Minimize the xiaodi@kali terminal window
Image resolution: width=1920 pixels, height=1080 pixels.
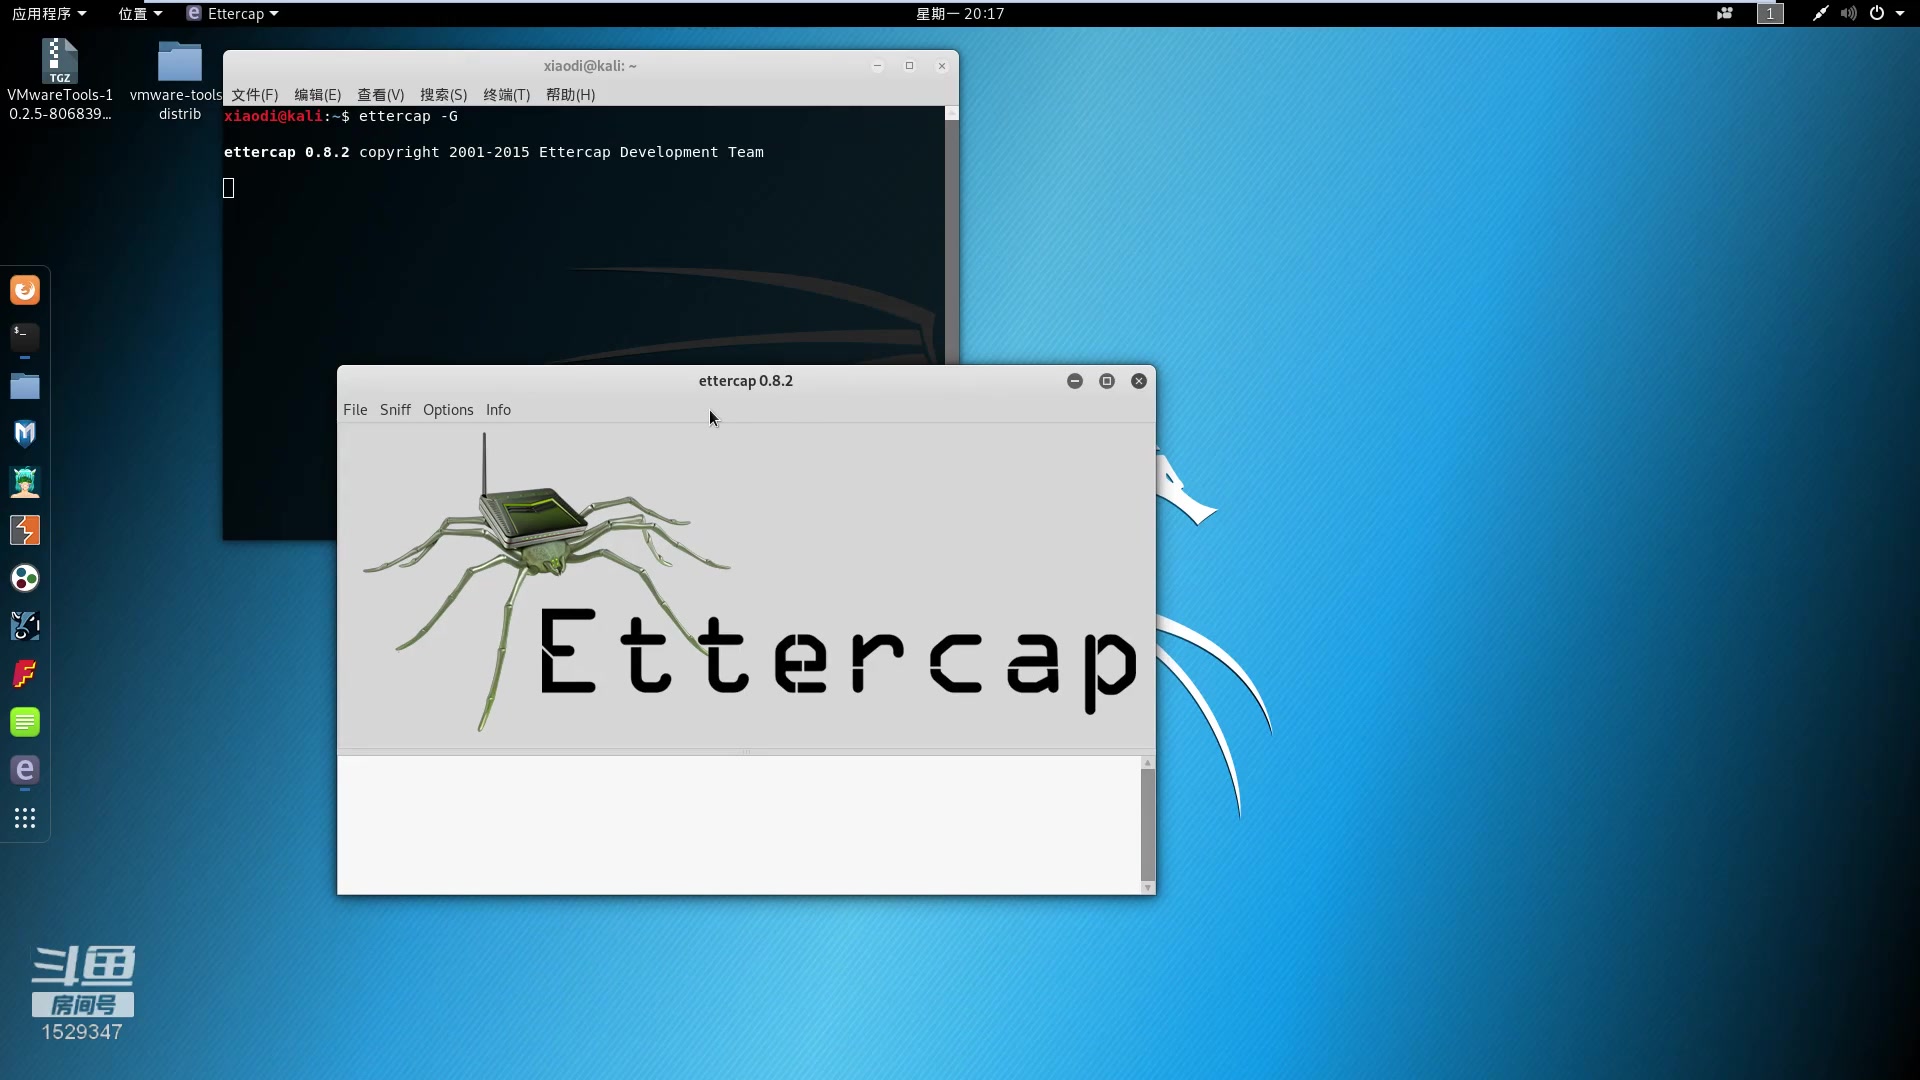pos(877,66)
